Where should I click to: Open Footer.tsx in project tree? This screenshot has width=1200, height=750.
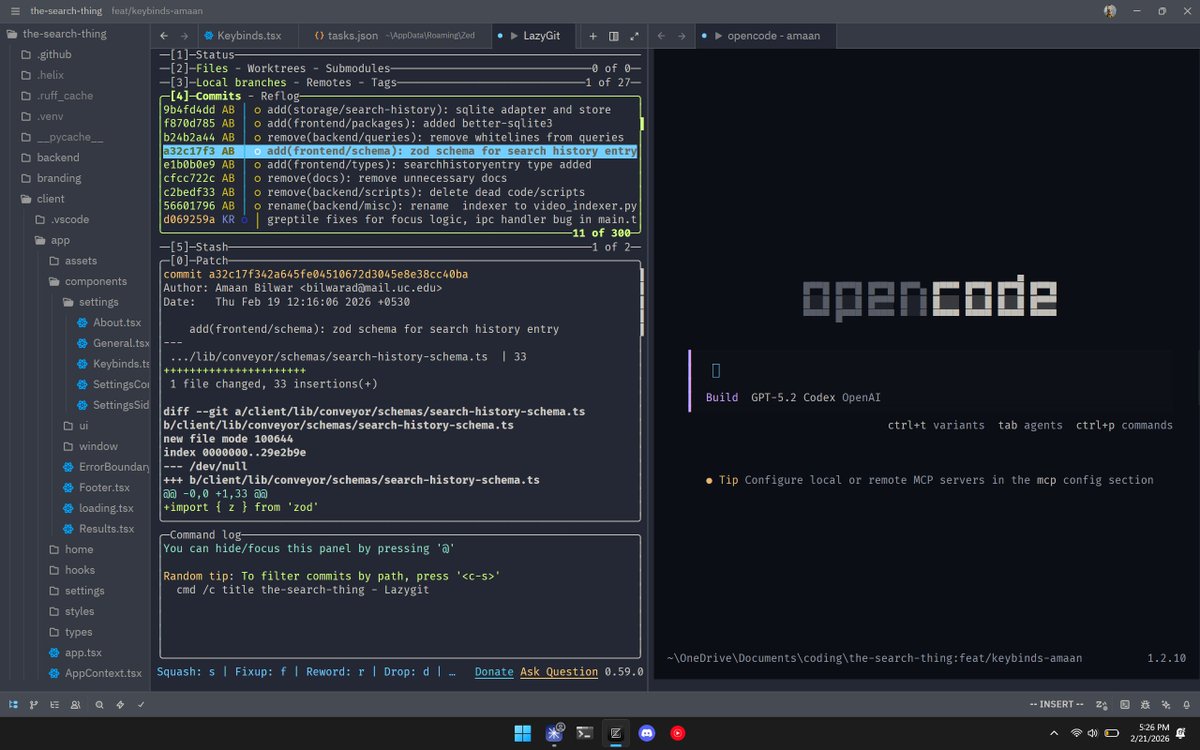(104, 487)
